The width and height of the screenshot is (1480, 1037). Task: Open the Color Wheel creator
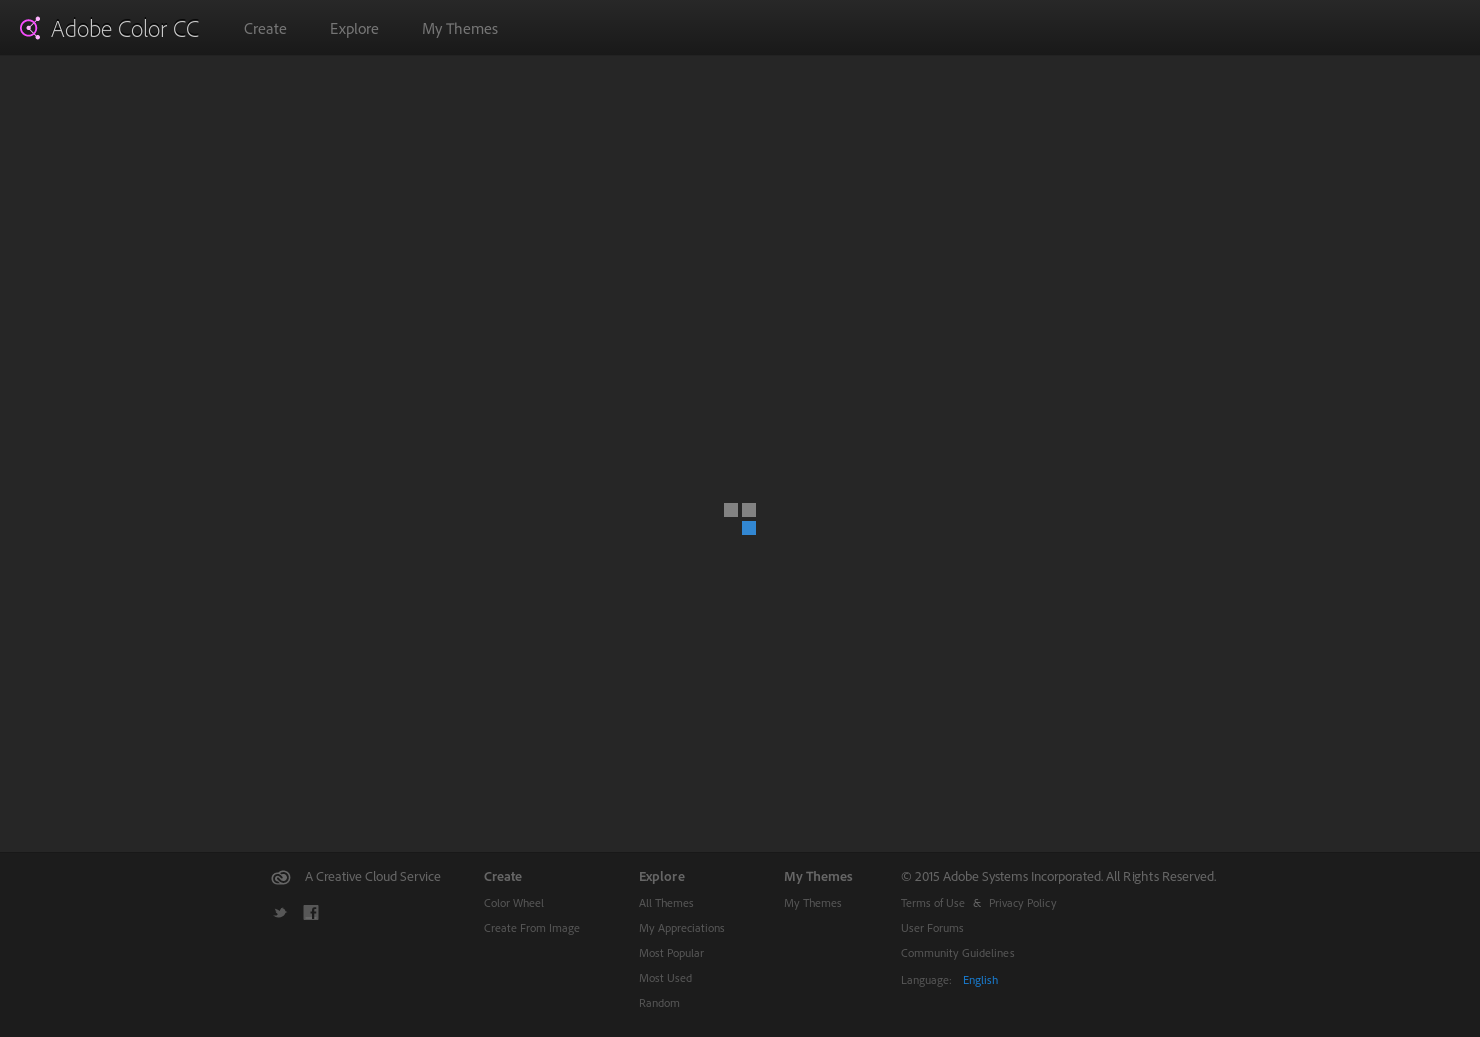(x=513, y=903)
